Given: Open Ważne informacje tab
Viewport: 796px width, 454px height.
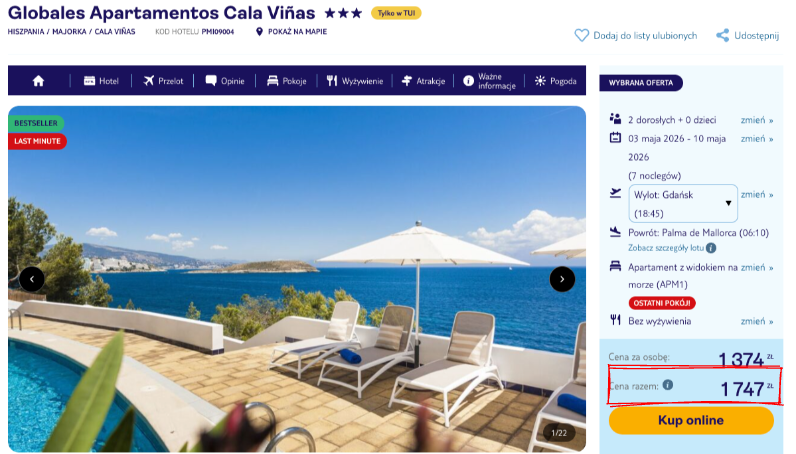Looking at the screenshot, I should [x=489, y=81].
